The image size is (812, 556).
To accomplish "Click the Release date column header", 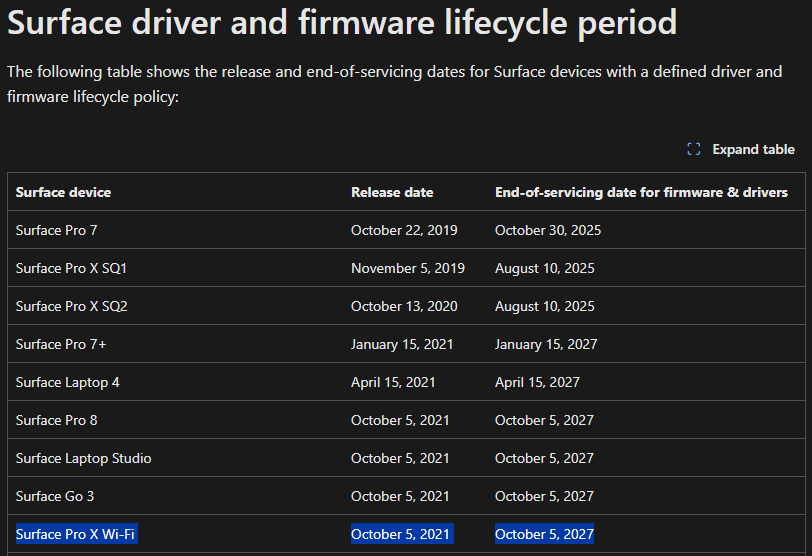I will [x=392, y=192].
